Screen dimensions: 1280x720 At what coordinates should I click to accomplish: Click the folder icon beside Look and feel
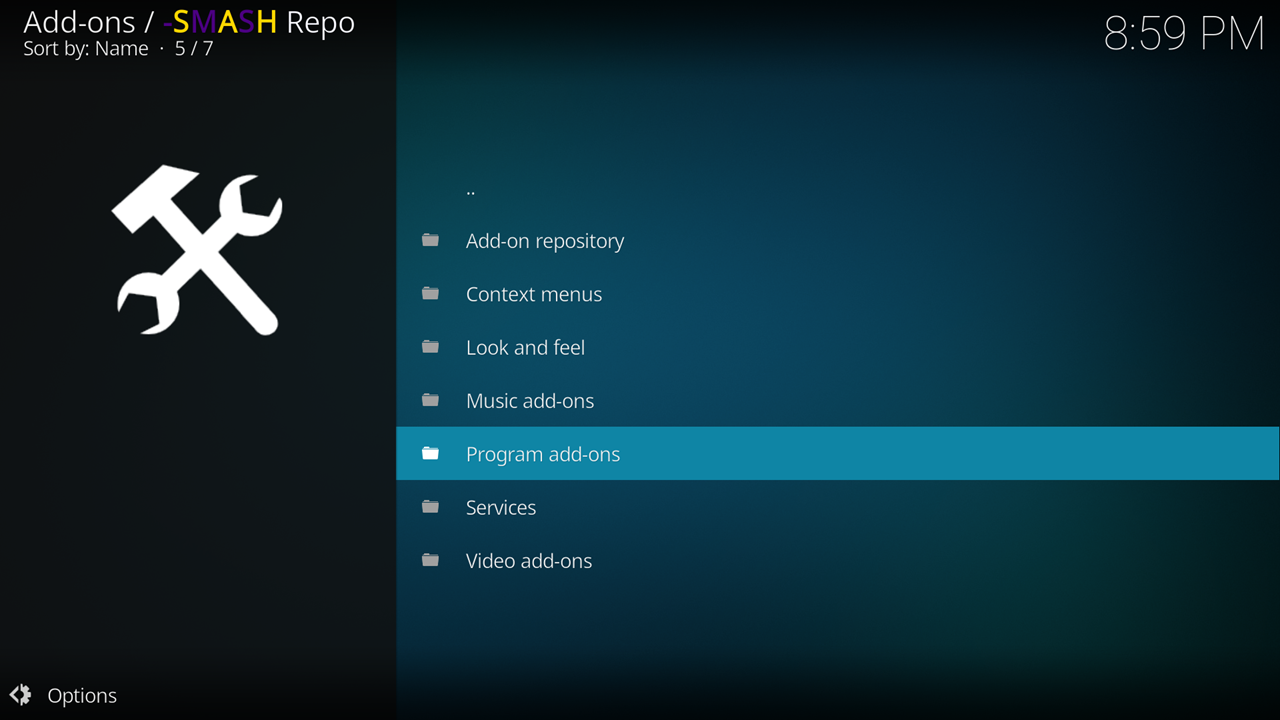430,347
